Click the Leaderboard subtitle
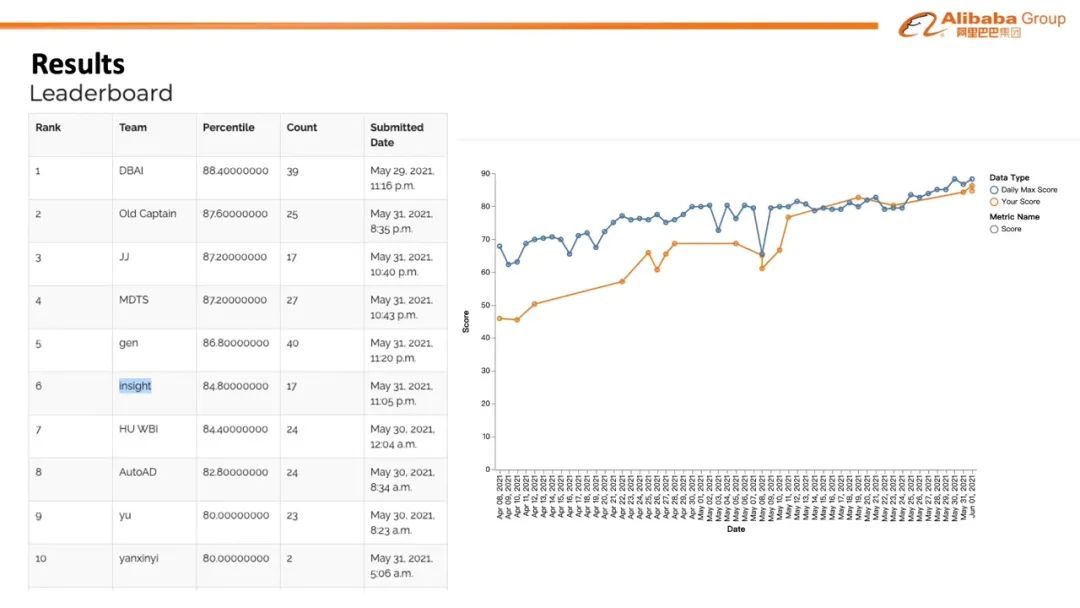The image size is (1080, 608). [101, 93]
